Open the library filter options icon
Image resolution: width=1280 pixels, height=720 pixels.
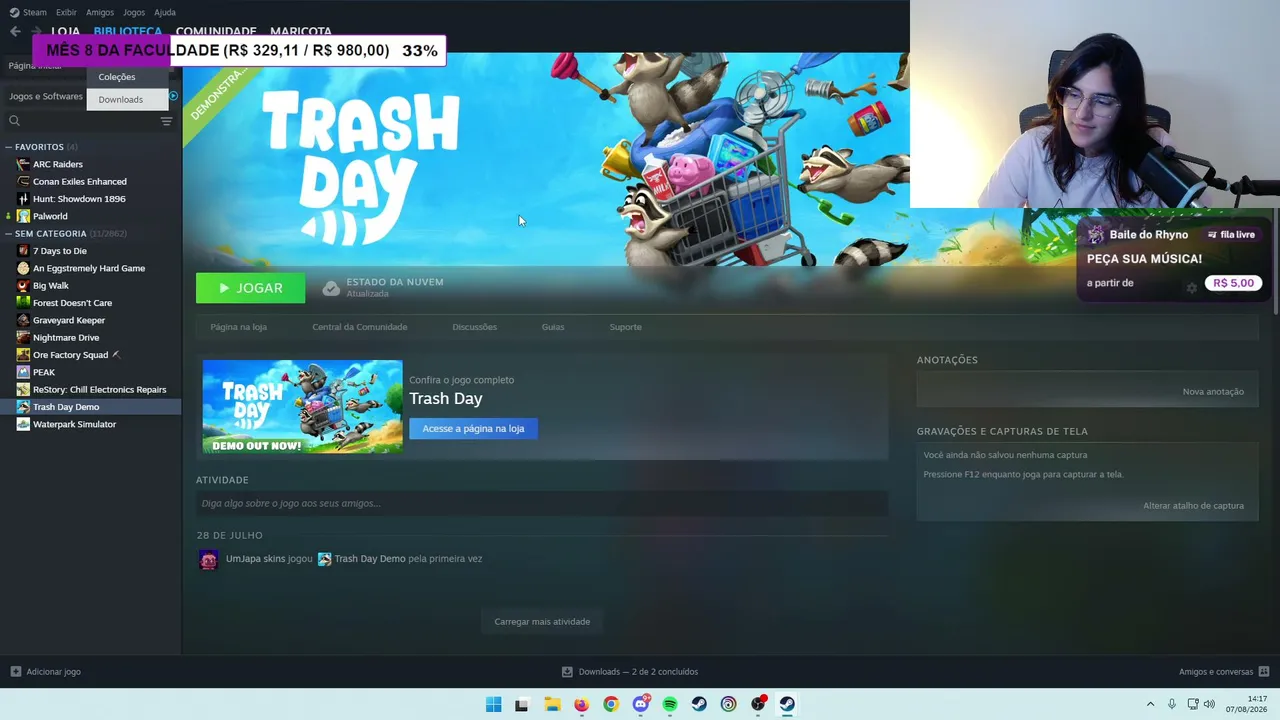pos(166,121)
